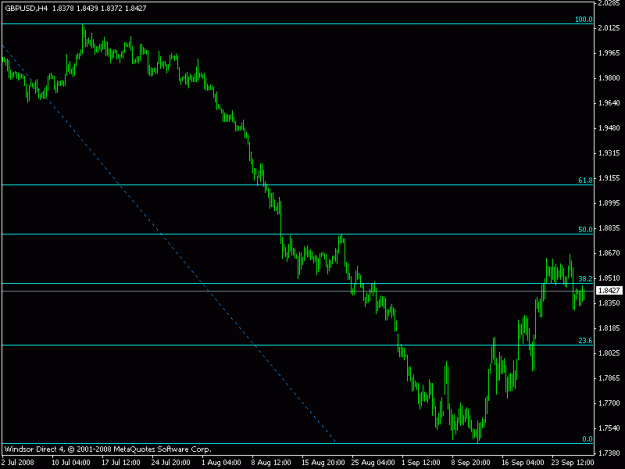Click the 1.7865 price axis value
The width and height of the screenshot is (625, 469).
[609, 378]
